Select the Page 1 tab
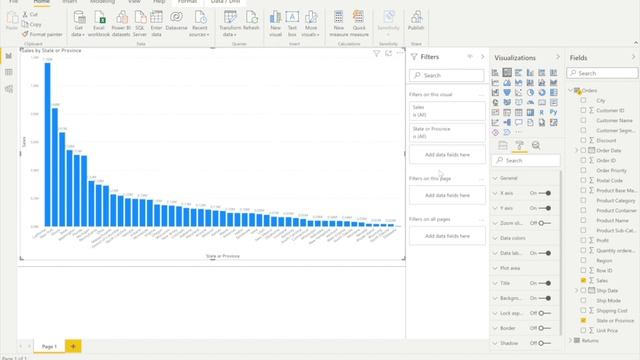This screenshot has height=360, width=640. [x=49, y=346]
